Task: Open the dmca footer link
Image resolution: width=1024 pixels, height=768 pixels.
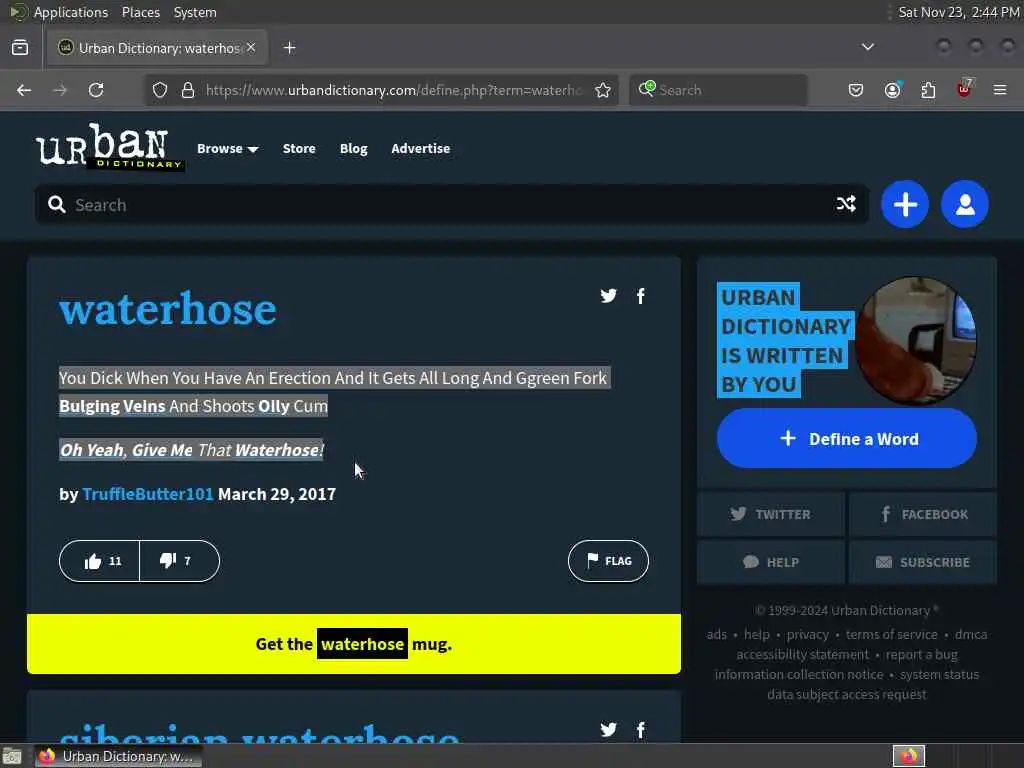Action: click(971, 634)
